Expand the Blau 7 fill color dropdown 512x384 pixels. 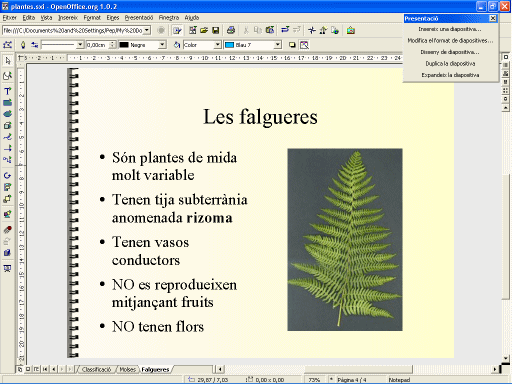pyautogui.click(x=278, y=45)
